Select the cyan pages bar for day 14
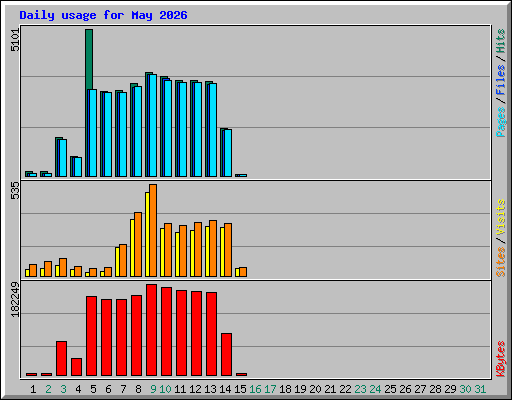The height and width of the screenshot is (400, 512). [x=228, y=153]
